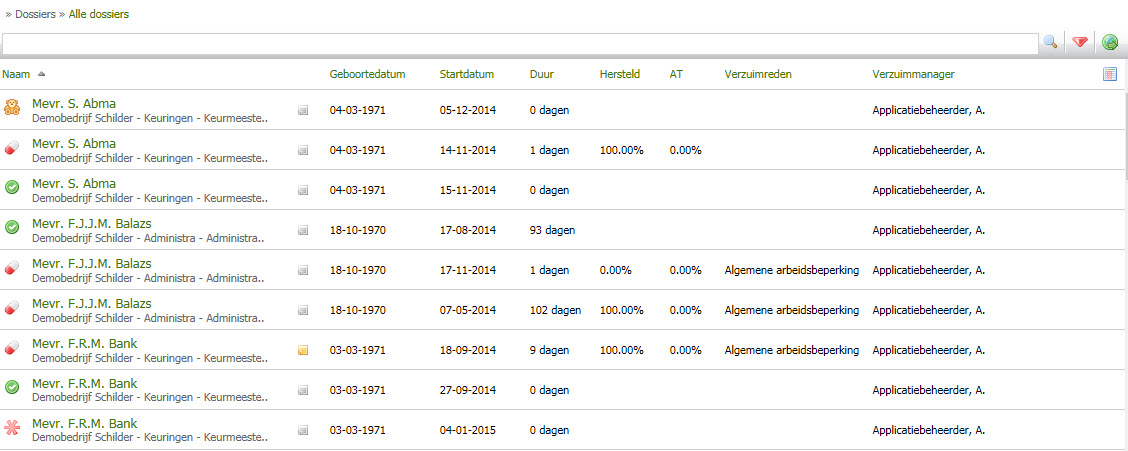The width and height of the screenshot is (1128, 451).
Task: Sort by the Startdatum column header
Action: click(x=466, y=74)
